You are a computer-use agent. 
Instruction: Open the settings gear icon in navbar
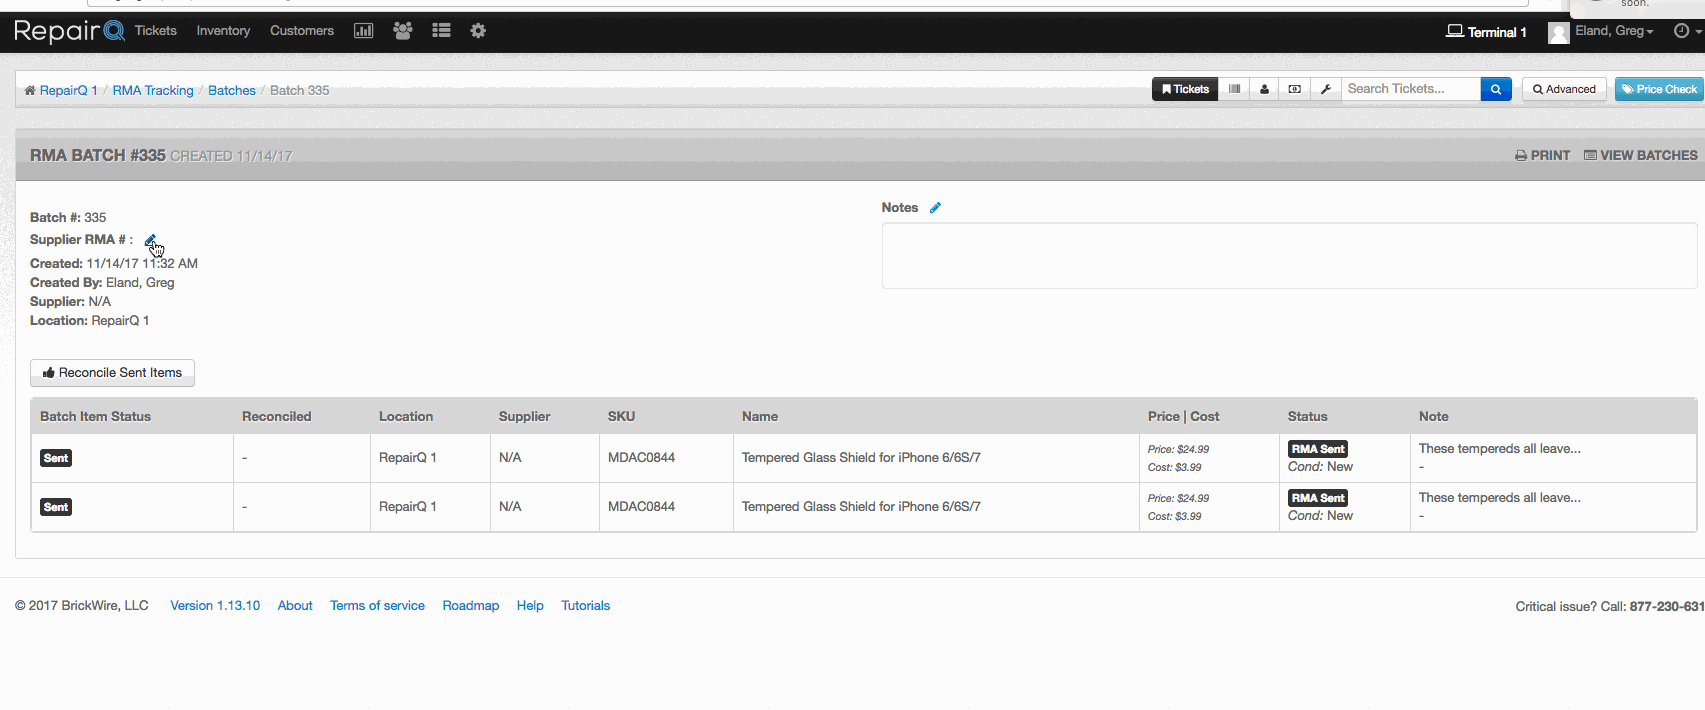478,31
